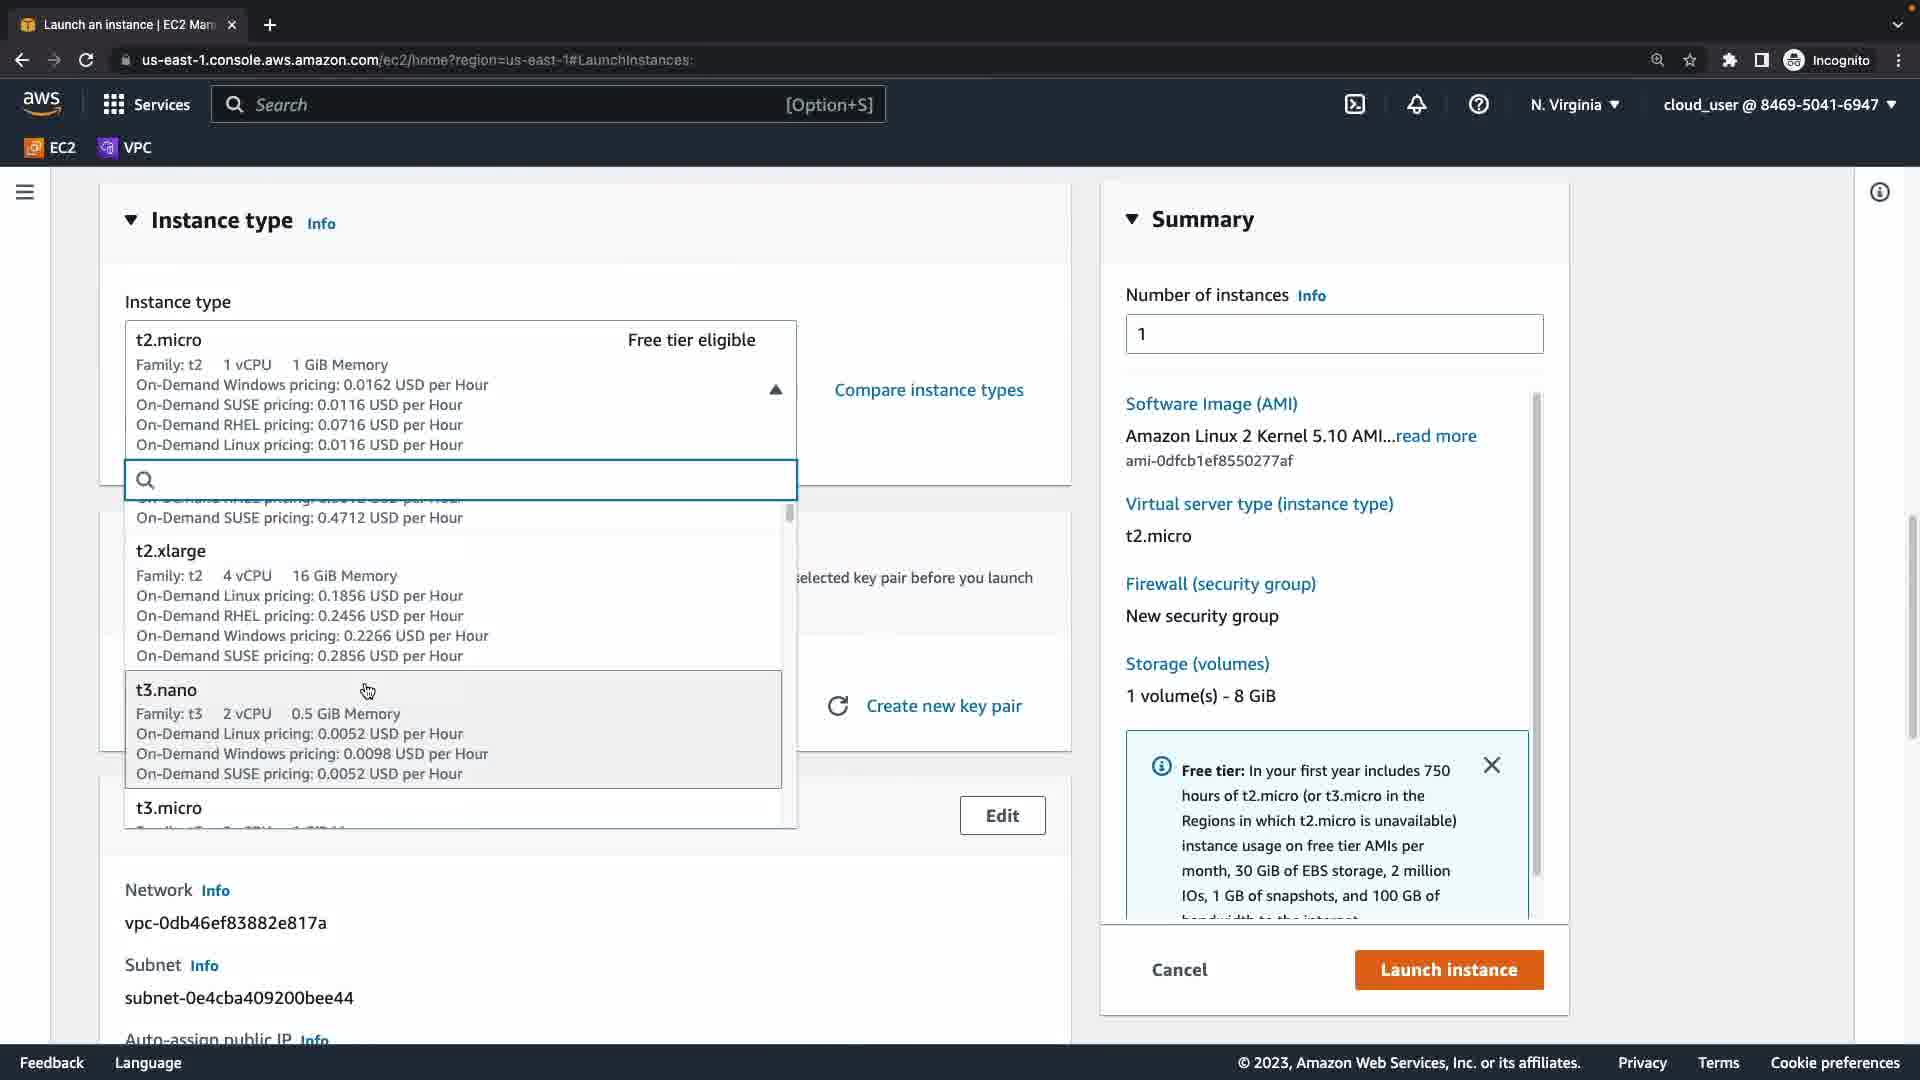Open the cloud_user account dropdown
The width and height of the screenshot is (1920, 1080).
point(1779,104)
